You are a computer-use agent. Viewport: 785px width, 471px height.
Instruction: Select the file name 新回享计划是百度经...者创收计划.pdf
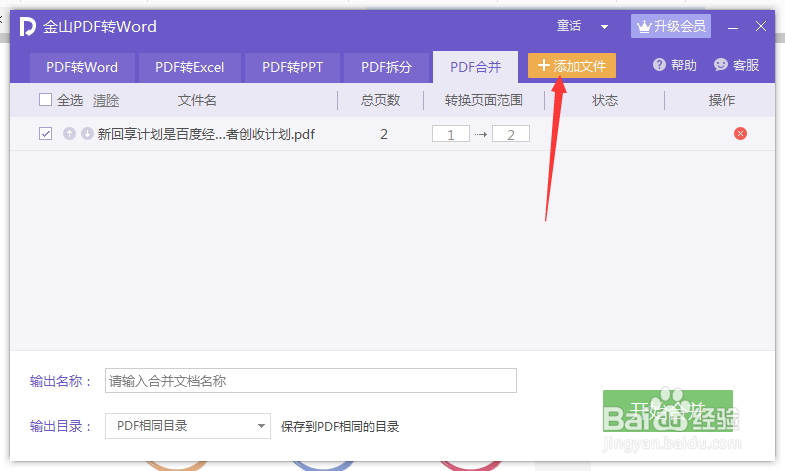[x=206, y=134]
